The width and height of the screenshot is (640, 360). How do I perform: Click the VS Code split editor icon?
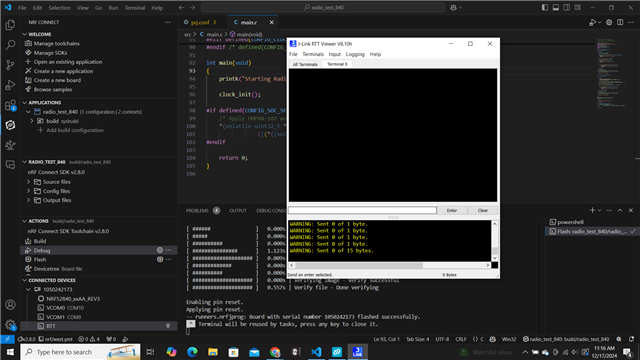pos(620,22)
